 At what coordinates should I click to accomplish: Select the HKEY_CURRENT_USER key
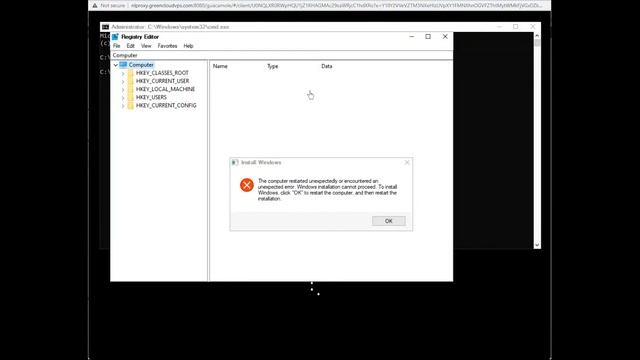point(162,81)
